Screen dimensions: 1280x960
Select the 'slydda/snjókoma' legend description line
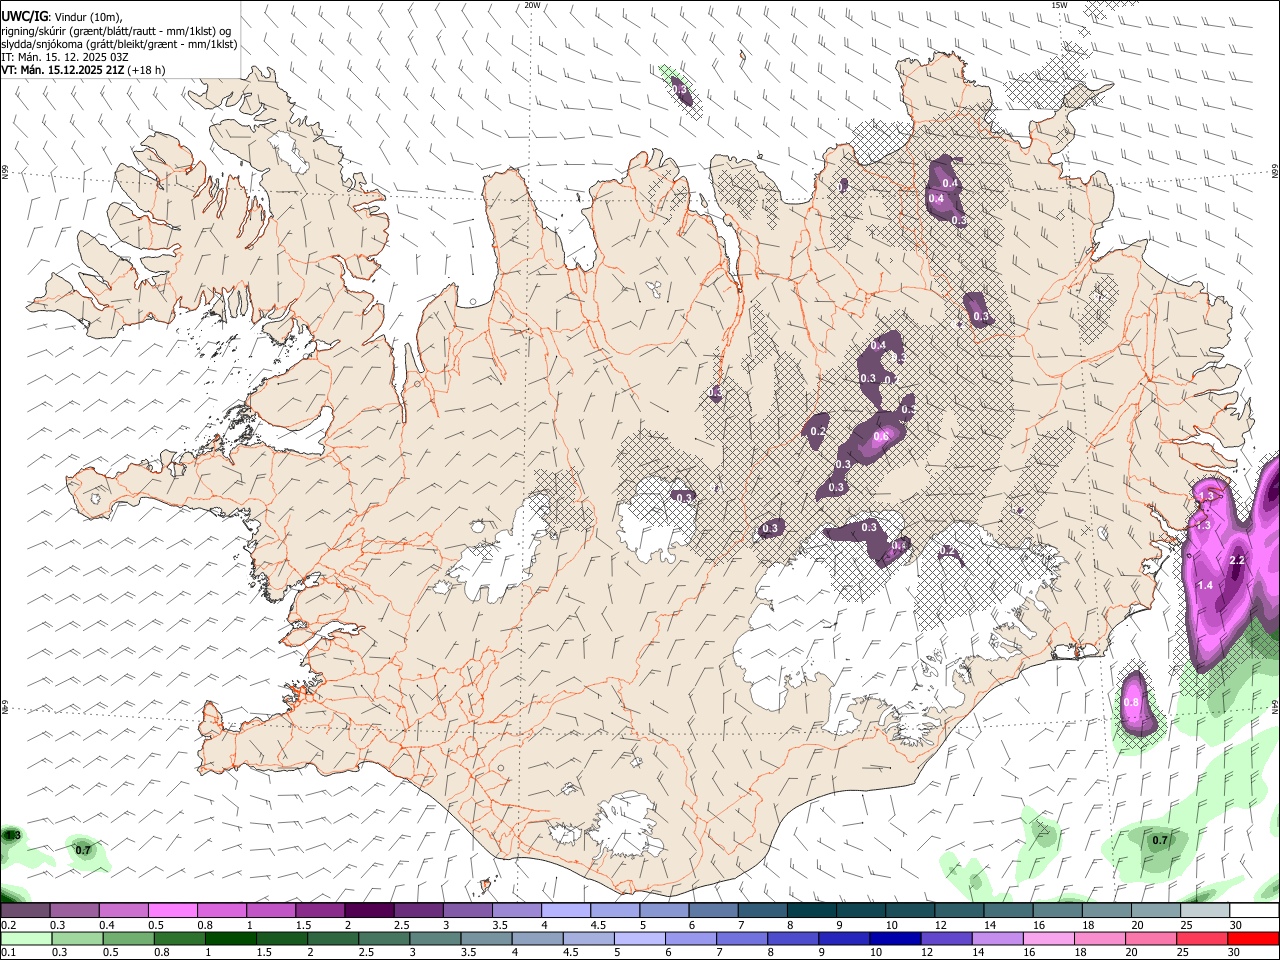point(119,44)
